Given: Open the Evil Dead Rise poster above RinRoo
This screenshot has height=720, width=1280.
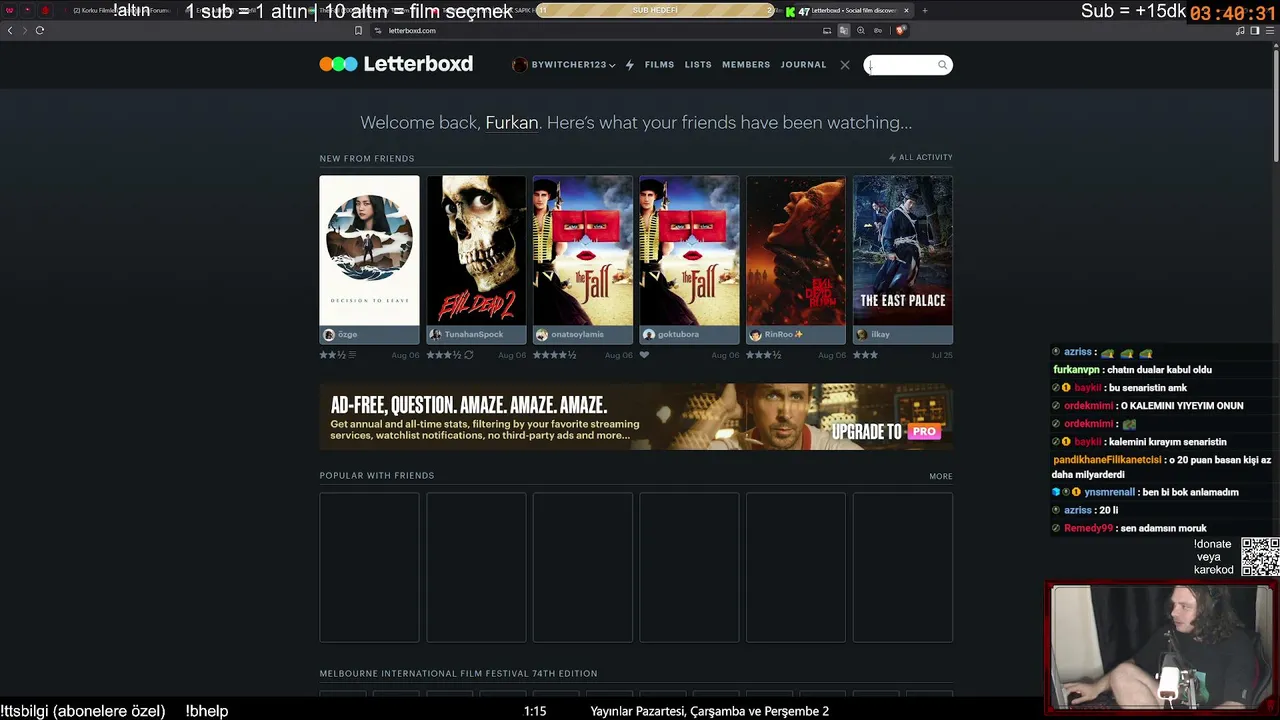Looking at the screenshot, I should 796,251.
